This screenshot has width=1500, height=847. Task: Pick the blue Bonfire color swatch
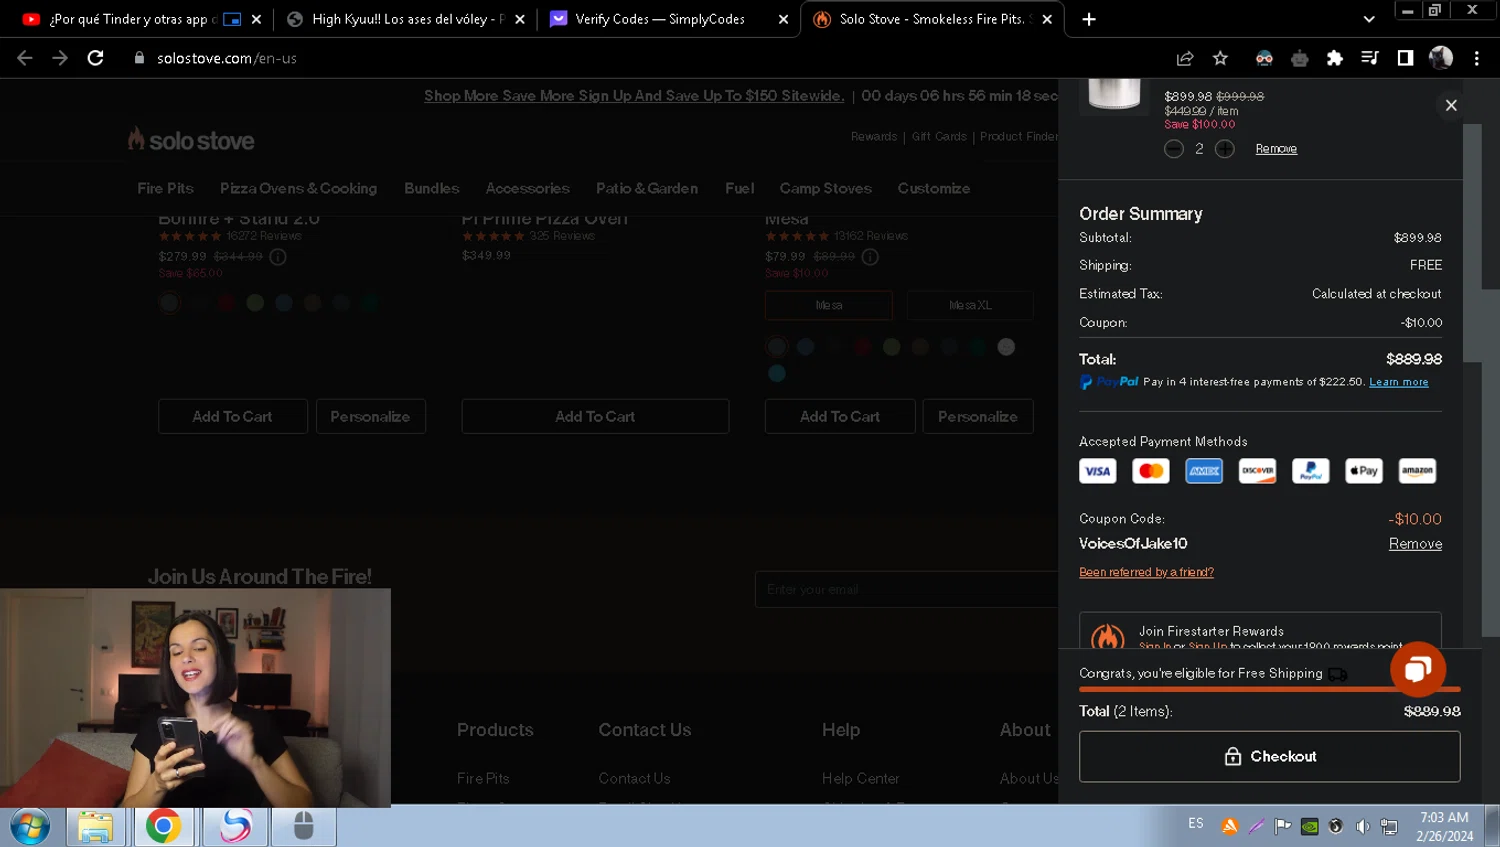point(284,302)
